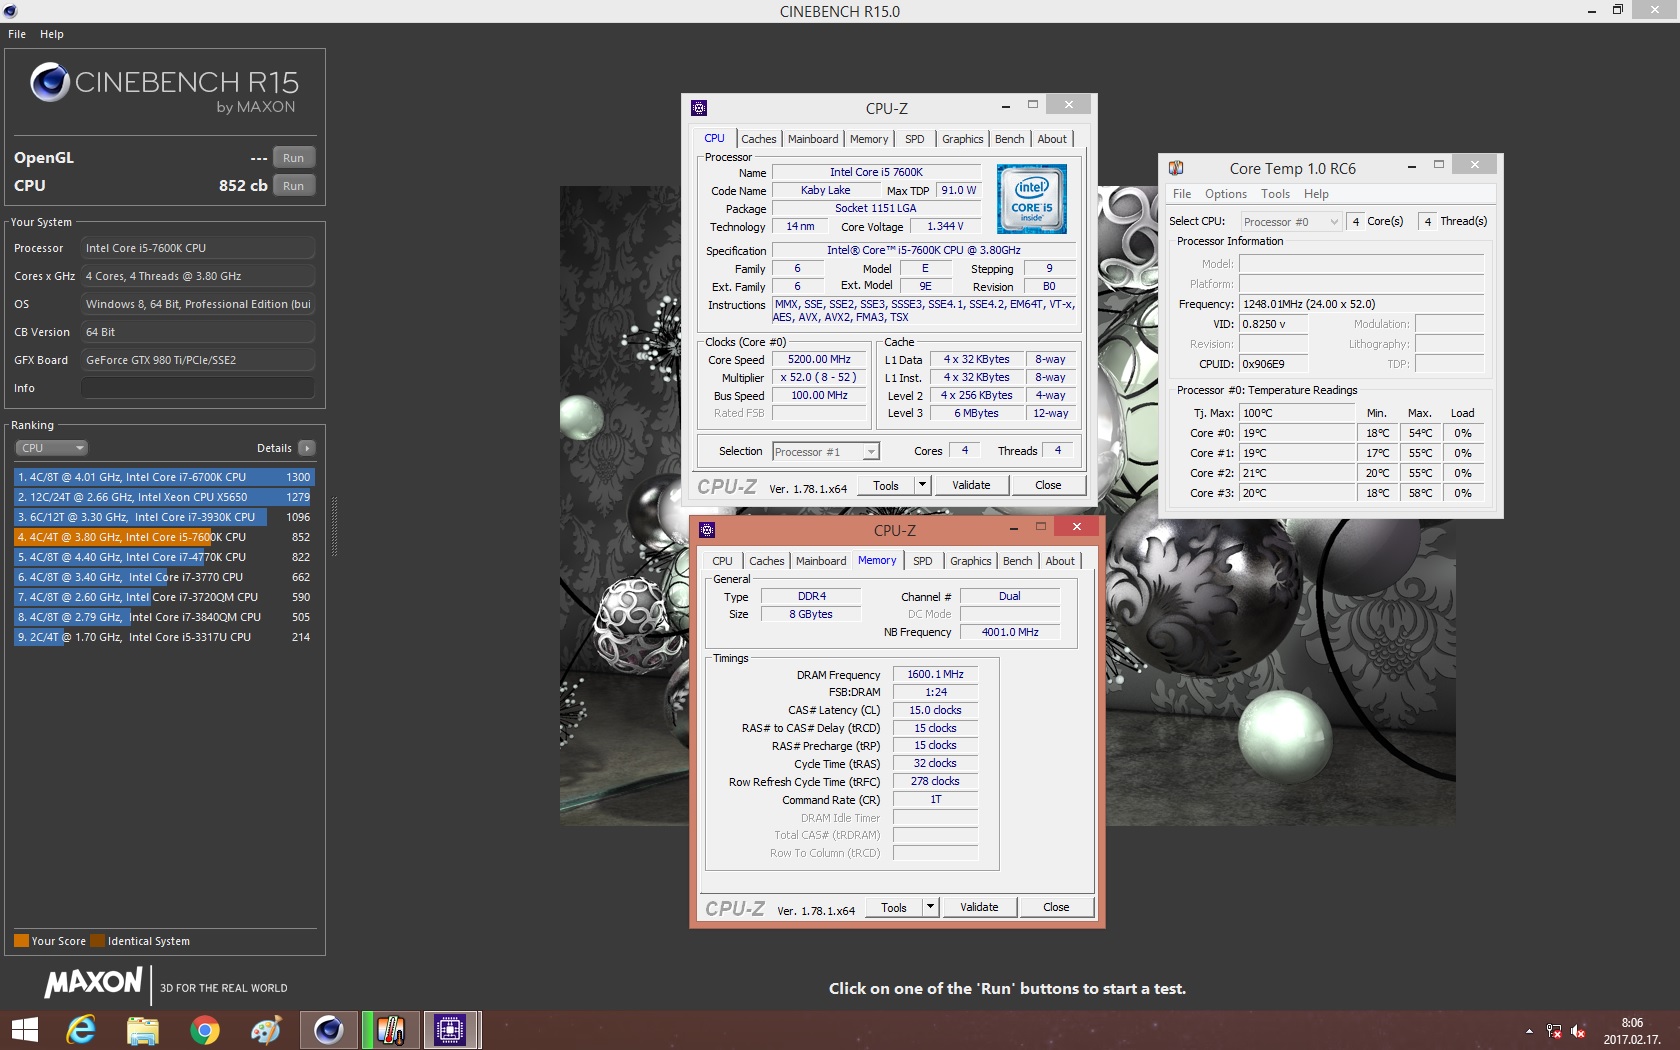Image resolution: width=1680 pixels, height=1050 pixels.
Task: Click the Cinebench logo icon in the header
Action: [49, 82]
